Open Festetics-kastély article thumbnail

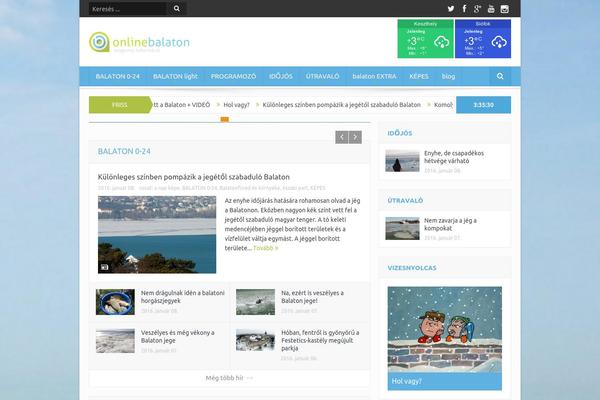click(255, 340)
